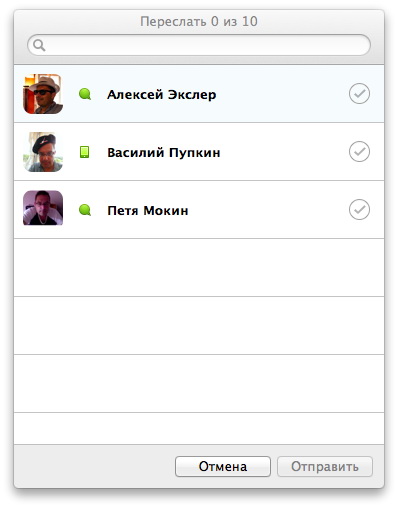The width and height of the screenshot is (398, 508).
Task: Click Василий Пупкин's avatar photo
Action: [43, 152]
